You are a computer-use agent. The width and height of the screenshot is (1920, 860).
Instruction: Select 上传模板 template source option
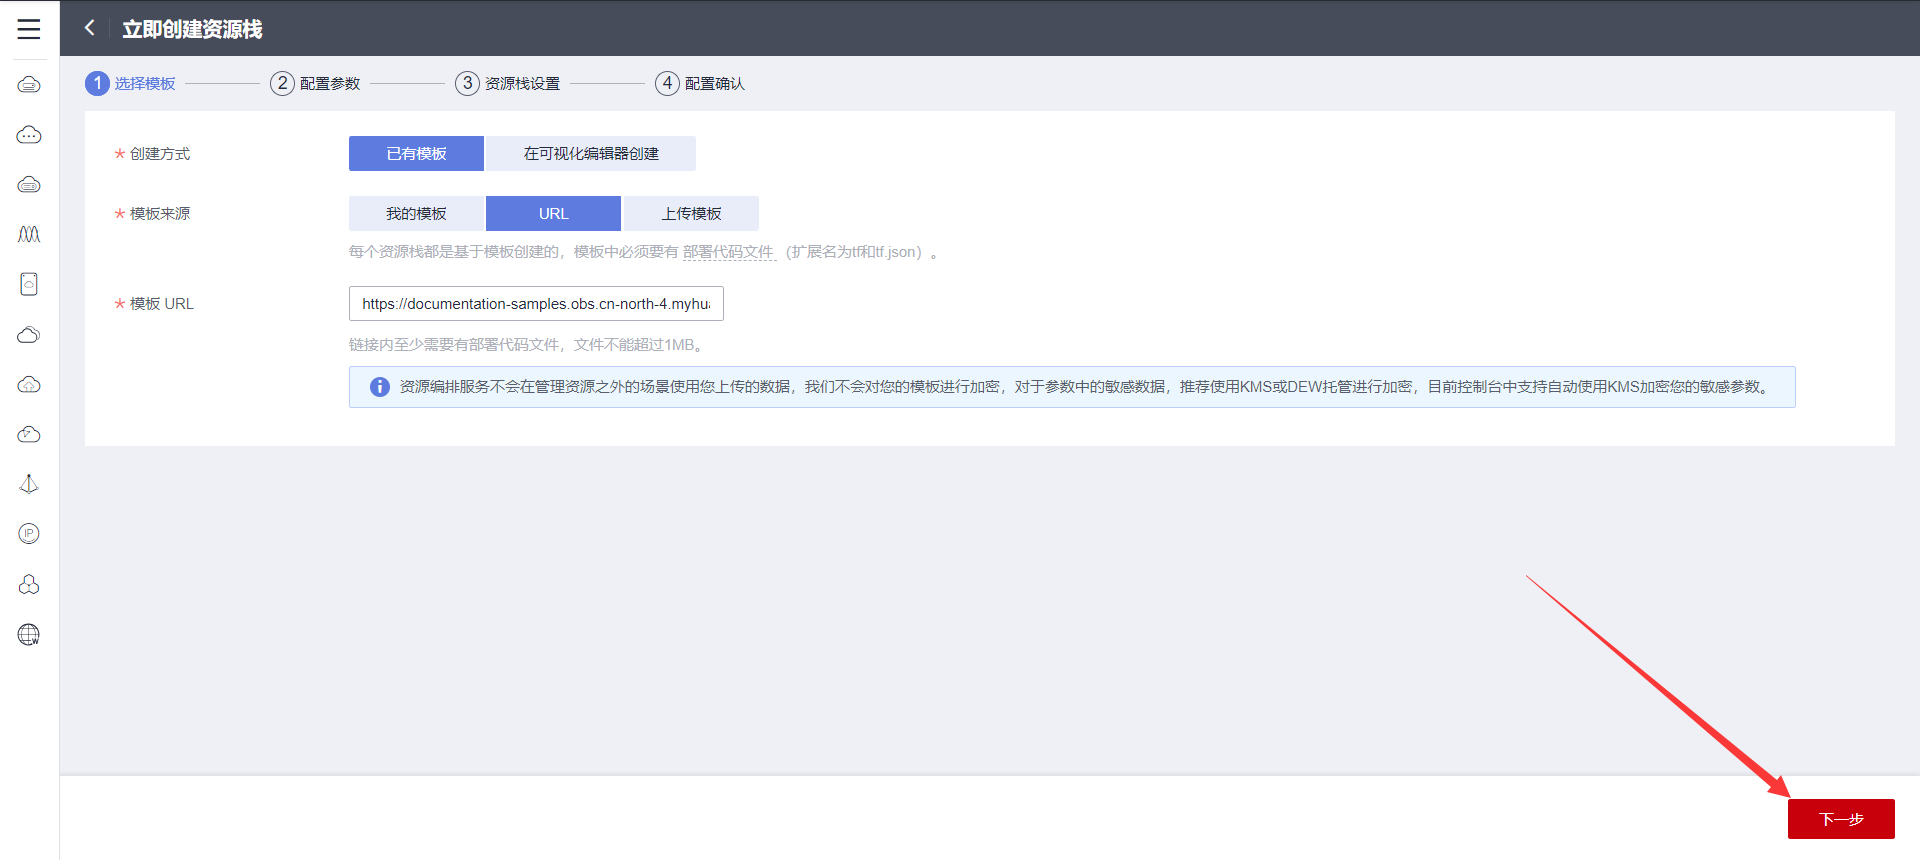[x=691, y=214]
